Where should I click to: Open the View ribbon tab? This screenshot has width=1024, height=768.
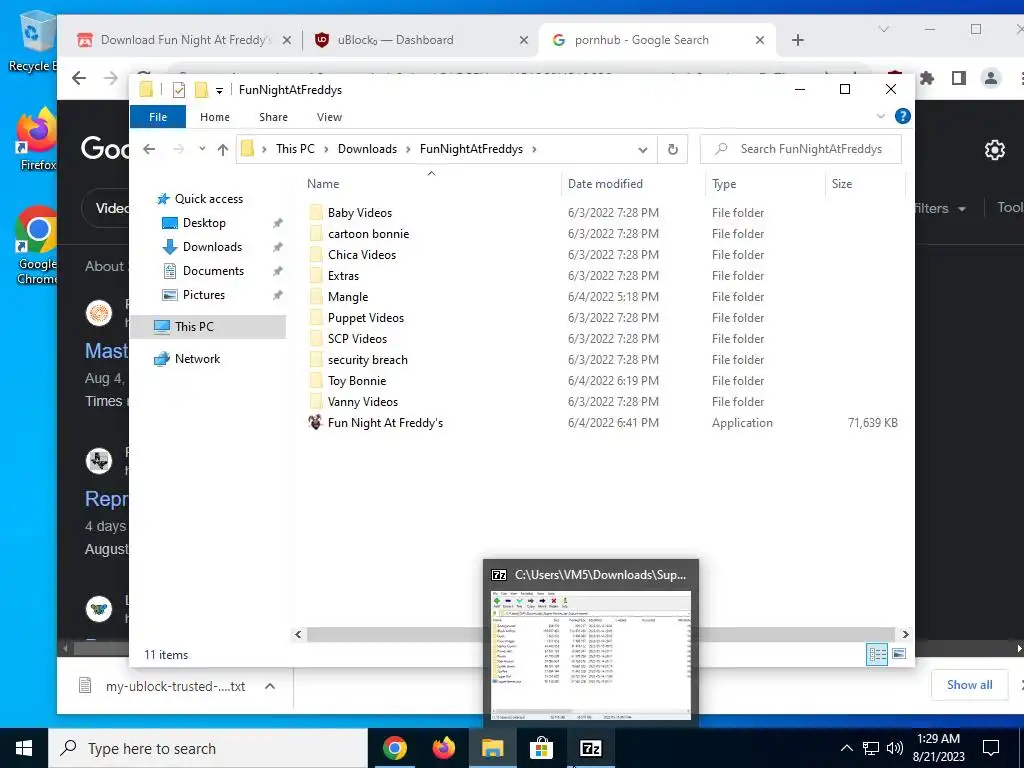tap(329, 117)
